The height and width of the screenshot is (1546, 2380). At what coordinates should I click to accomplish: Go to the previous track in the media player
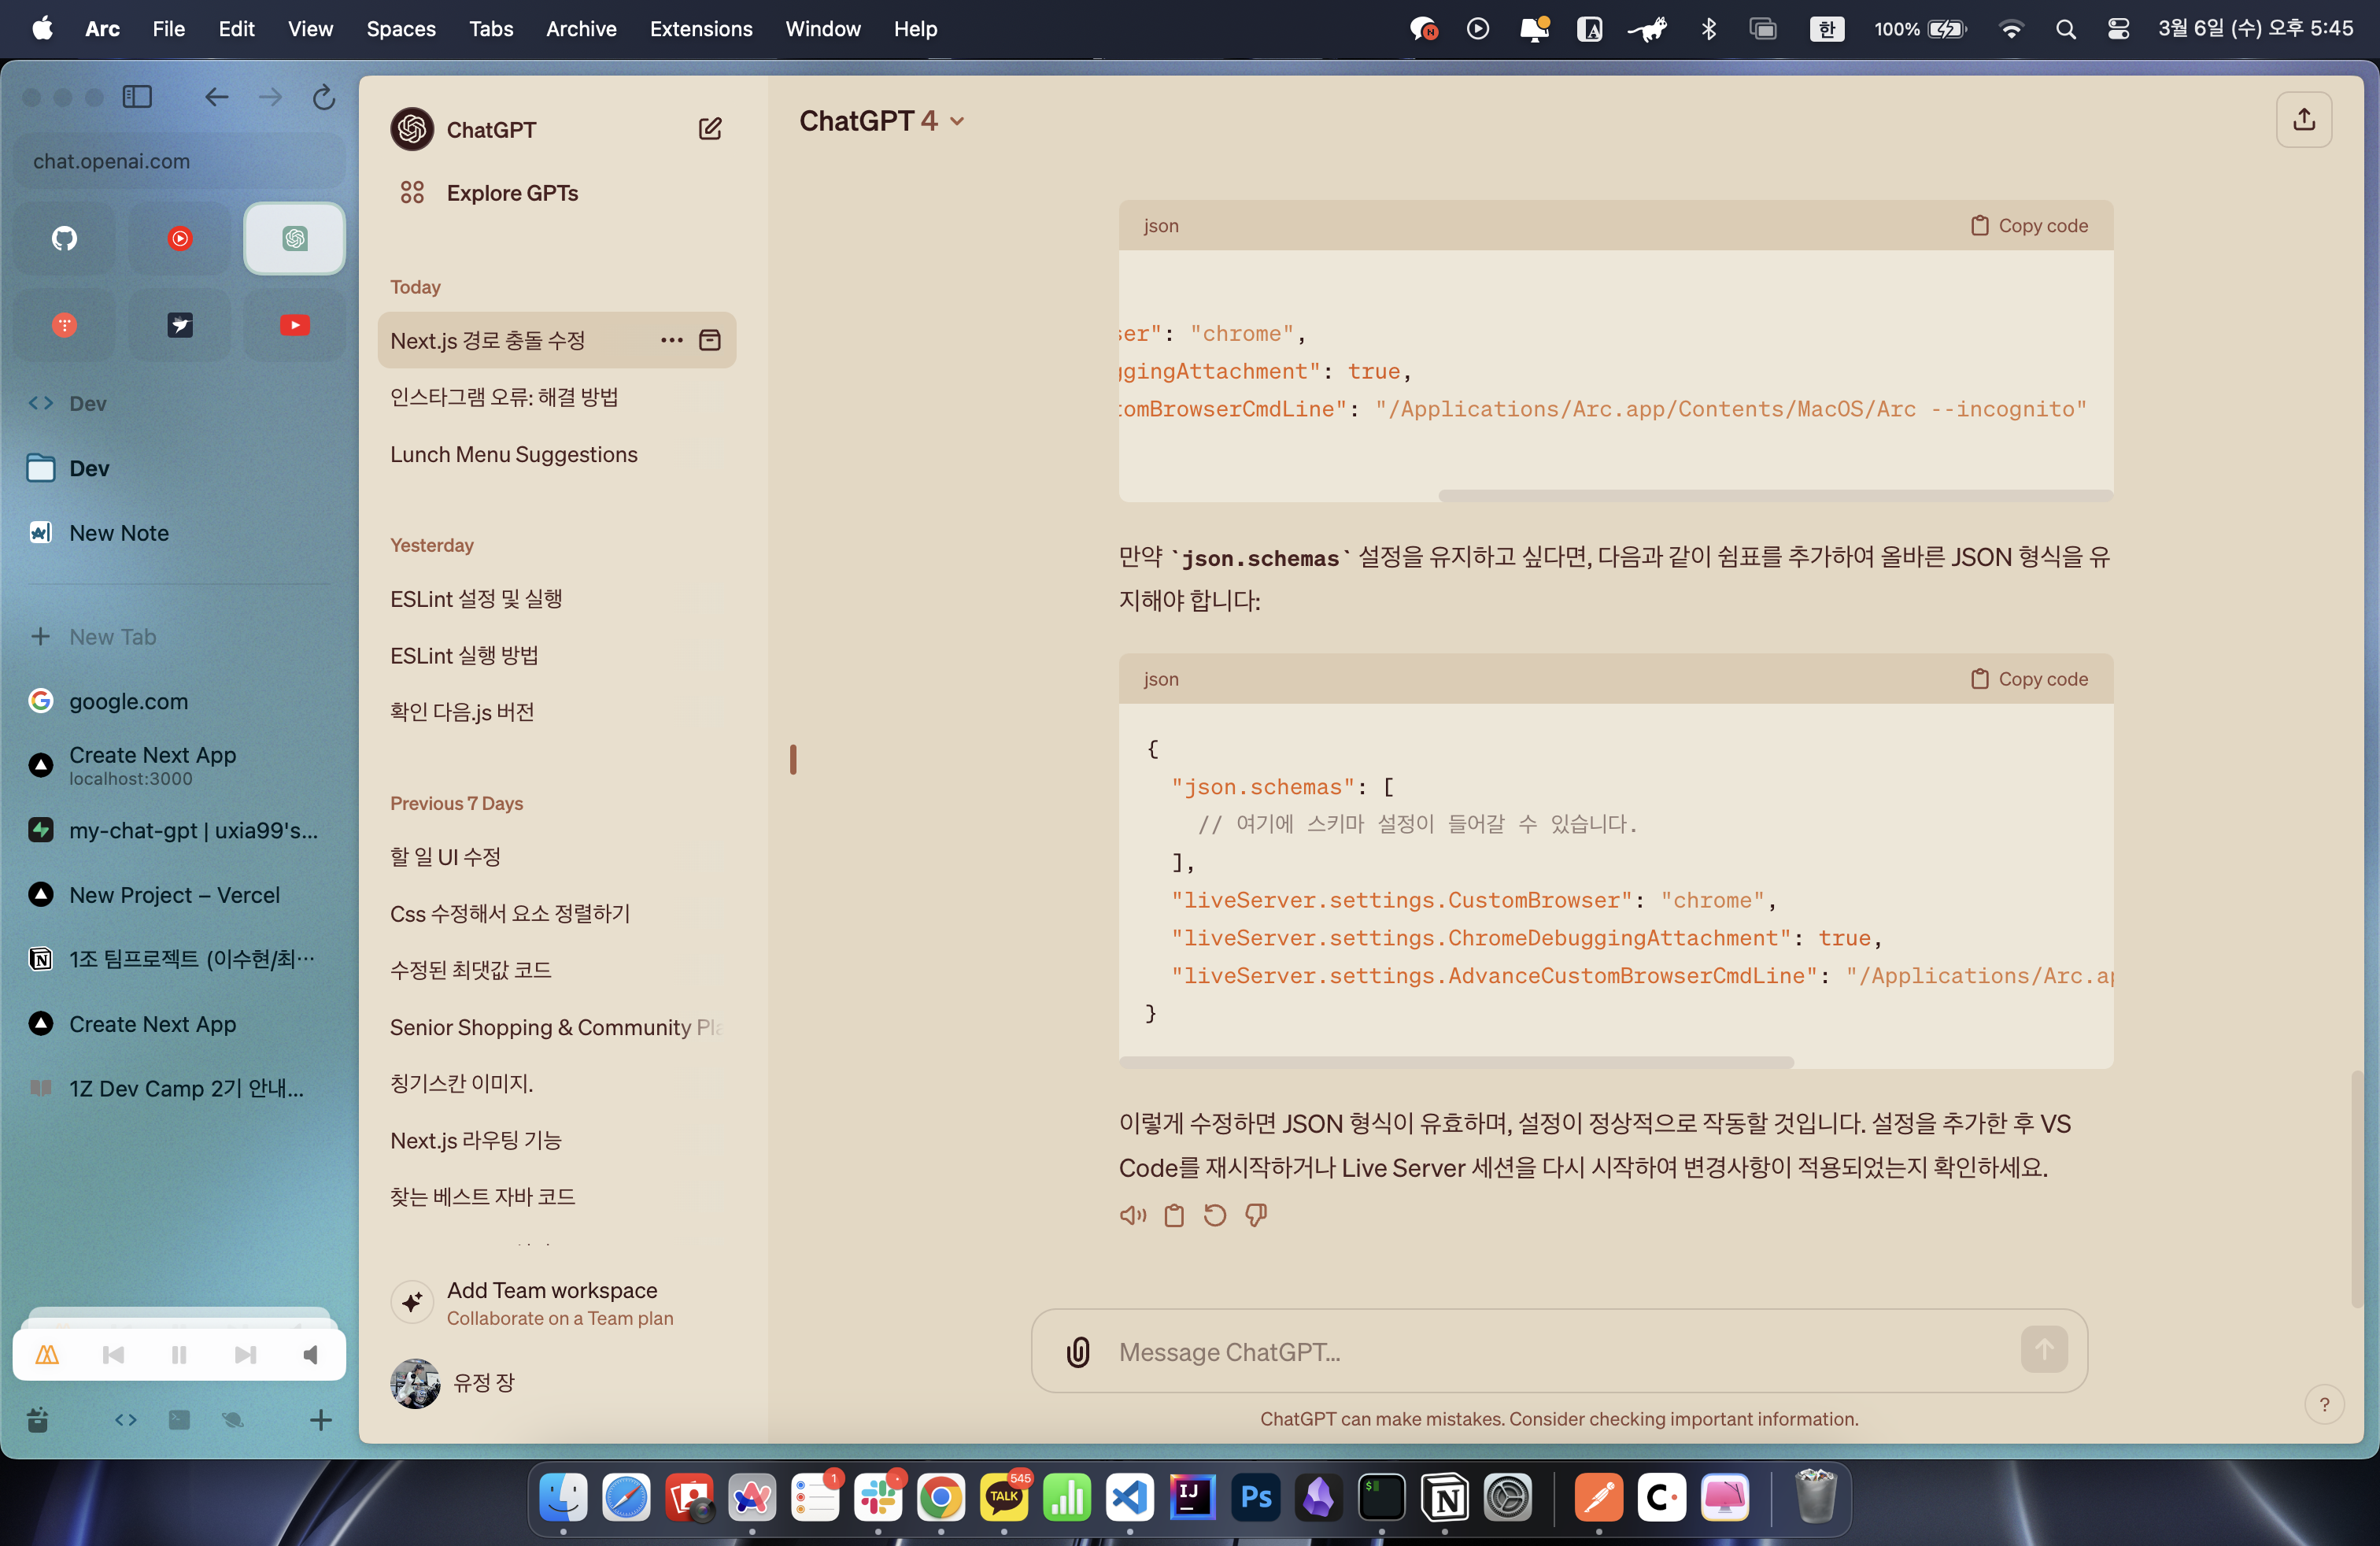coord(113,1355)
